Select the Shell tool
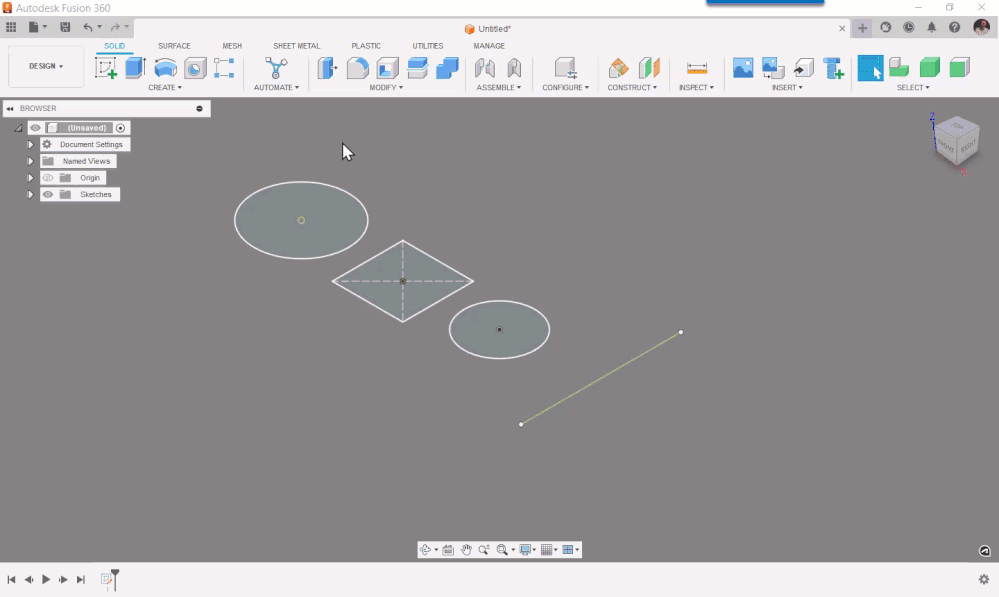The image size is (999, 597). click(387, 68)
